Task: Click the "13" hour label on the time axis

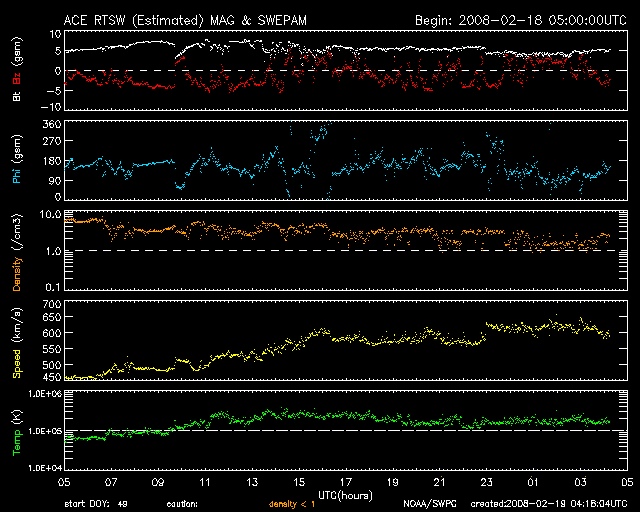Action: pos(252,482)
